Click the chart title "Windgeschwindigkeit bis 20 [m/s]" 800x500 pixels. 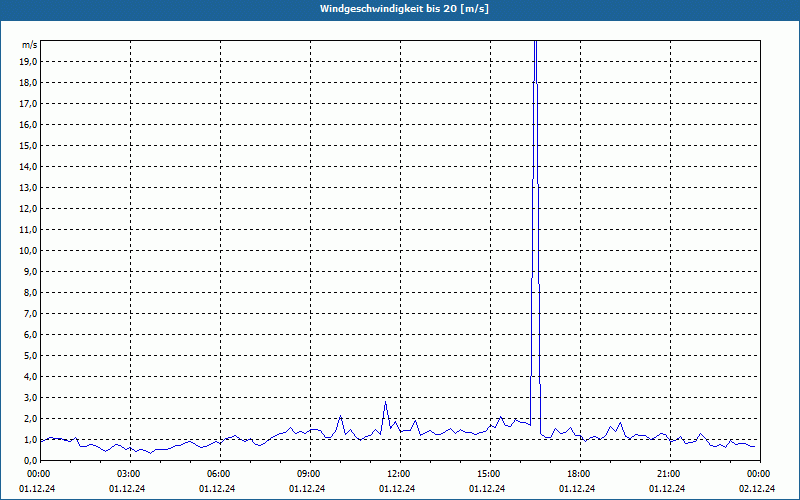[404, 9]
